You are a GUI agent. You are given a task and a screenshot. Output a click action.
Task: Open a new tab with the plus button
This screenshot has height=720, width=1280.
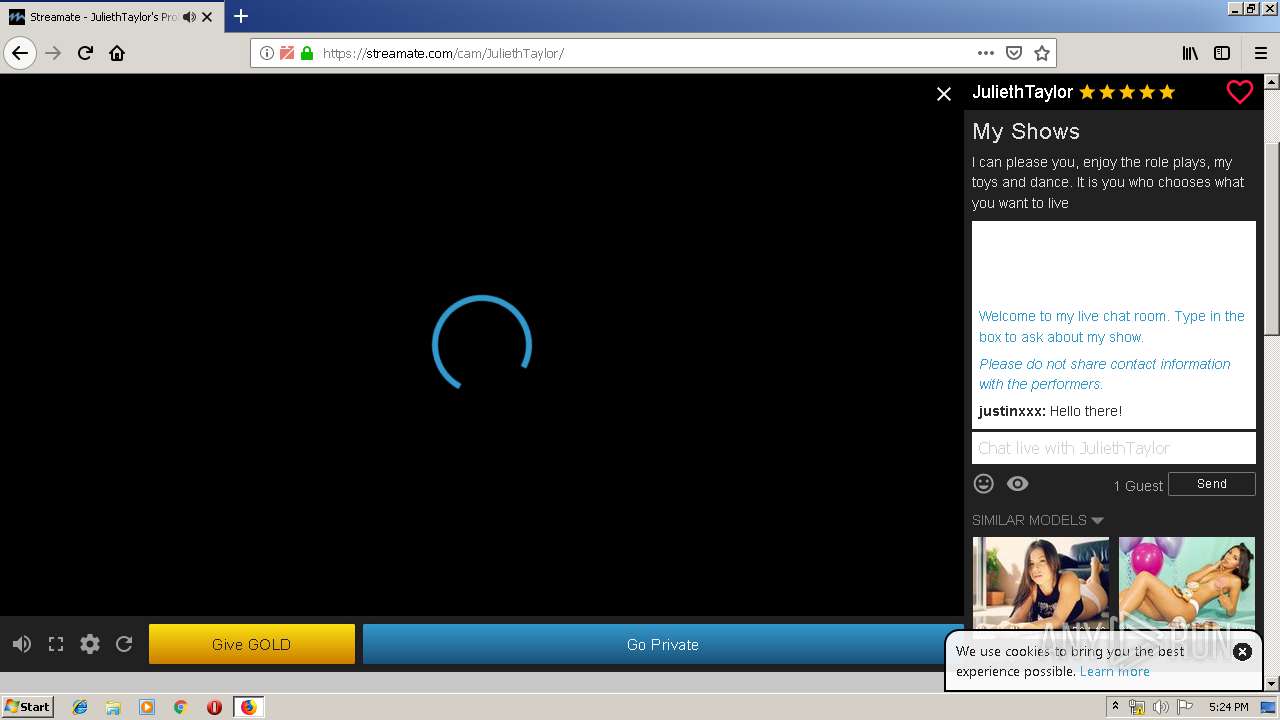click(241, 16)
